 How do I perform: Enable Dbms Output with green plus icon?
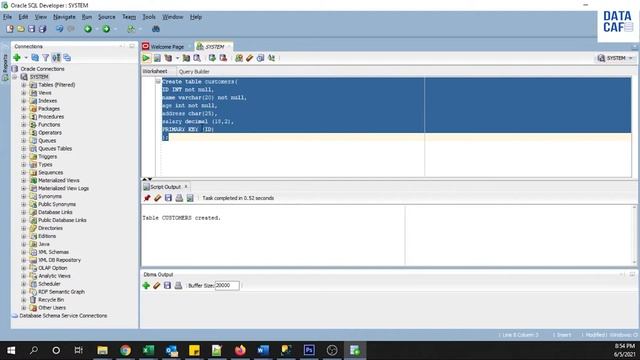coord(146,285)
